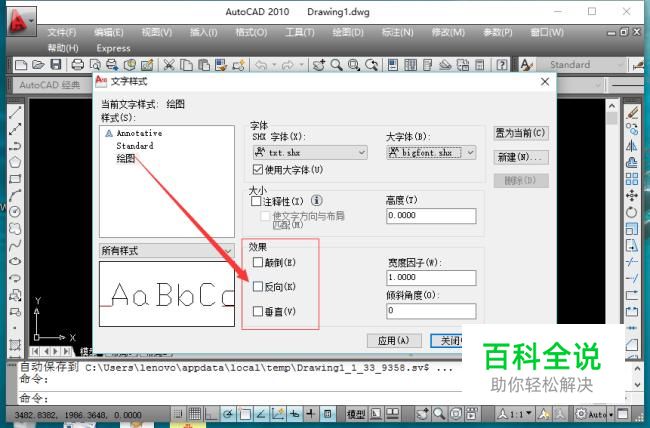Open the annotation scale 1:1 dropdown
Viewport: 650px width, 428px height.
coord(516,413)
